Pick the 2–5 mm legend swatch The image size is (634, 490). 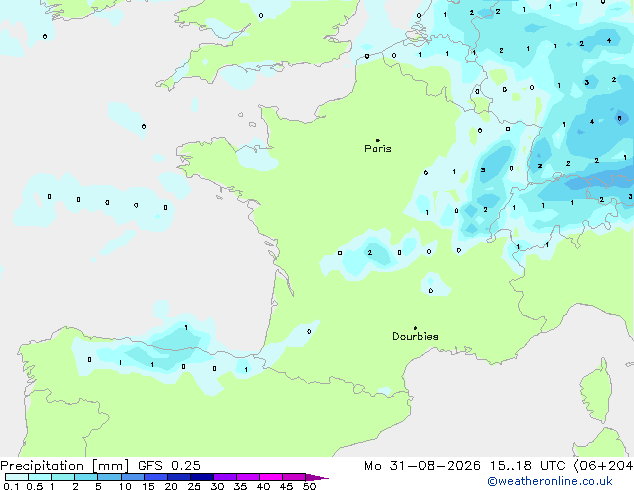(x=86, y=477)
